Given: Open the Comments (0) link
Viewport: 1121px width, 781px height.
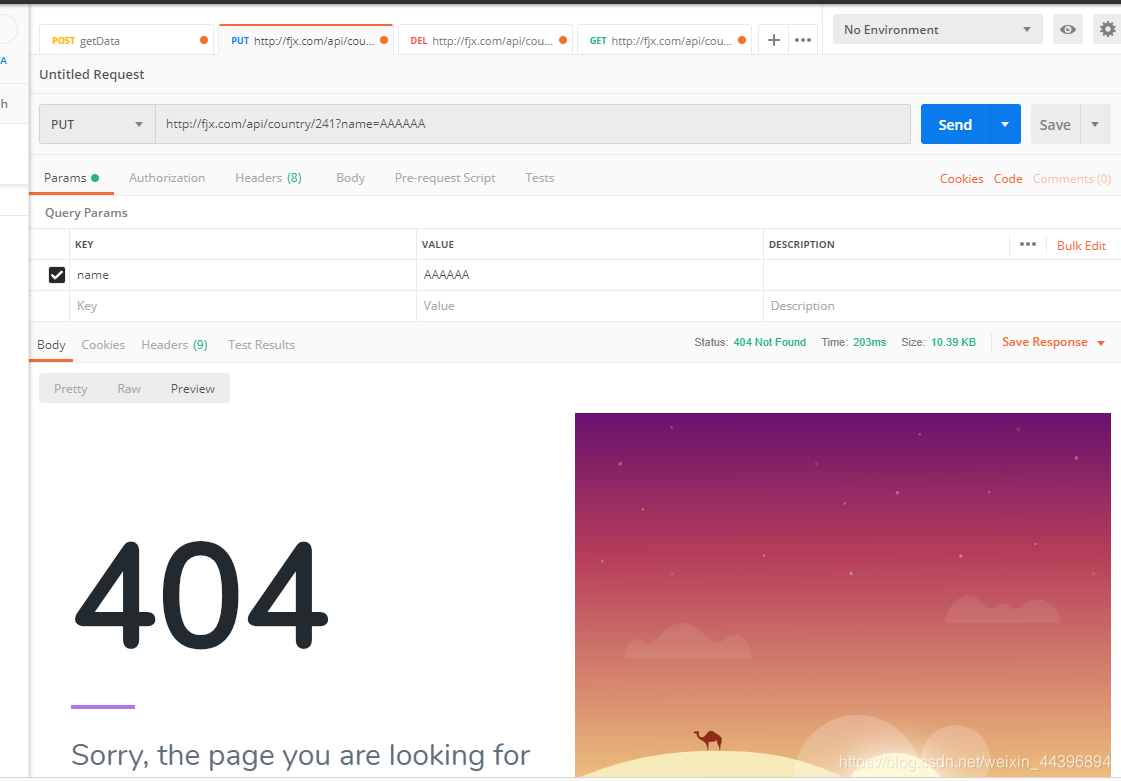Looking at the screenshot, I should point(1071,179).
